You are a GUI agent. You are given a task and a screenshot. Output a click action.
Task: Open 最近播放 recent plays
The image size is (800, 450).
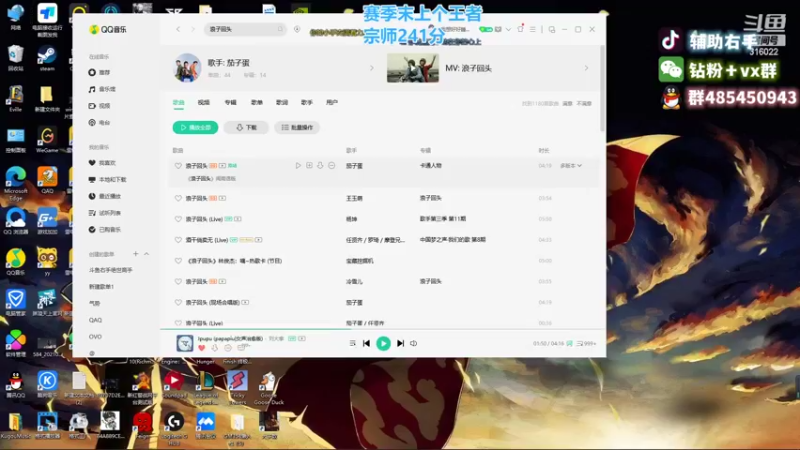click(x=105, y=196)
